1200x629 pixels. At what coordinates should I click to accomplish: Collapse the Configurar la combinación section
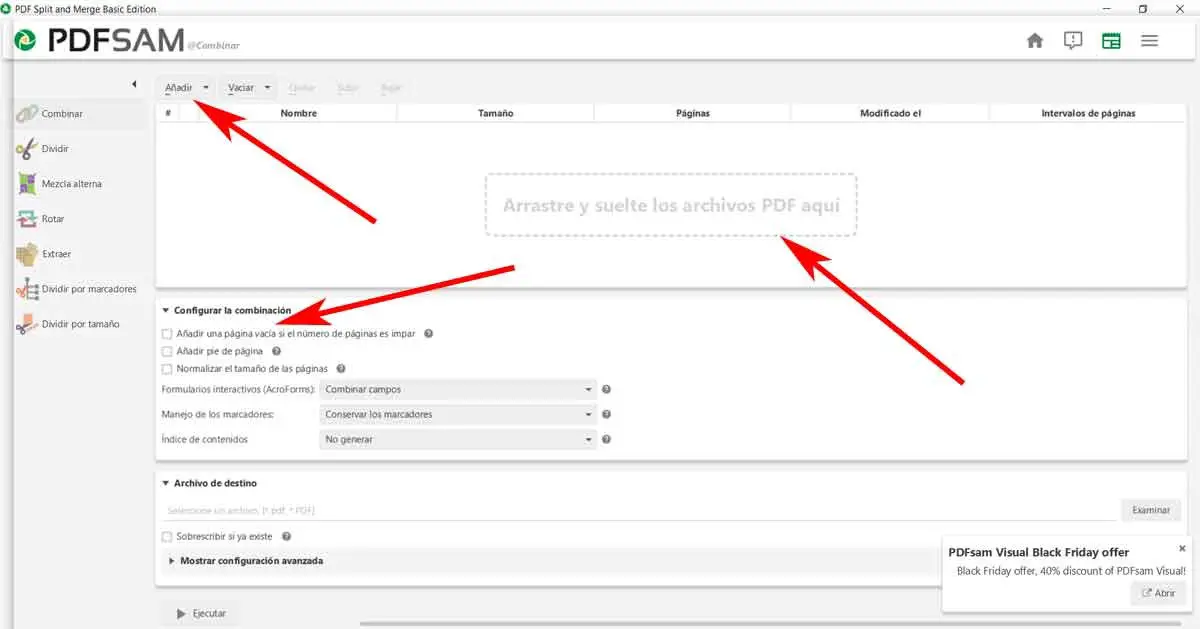click(166, 311)
